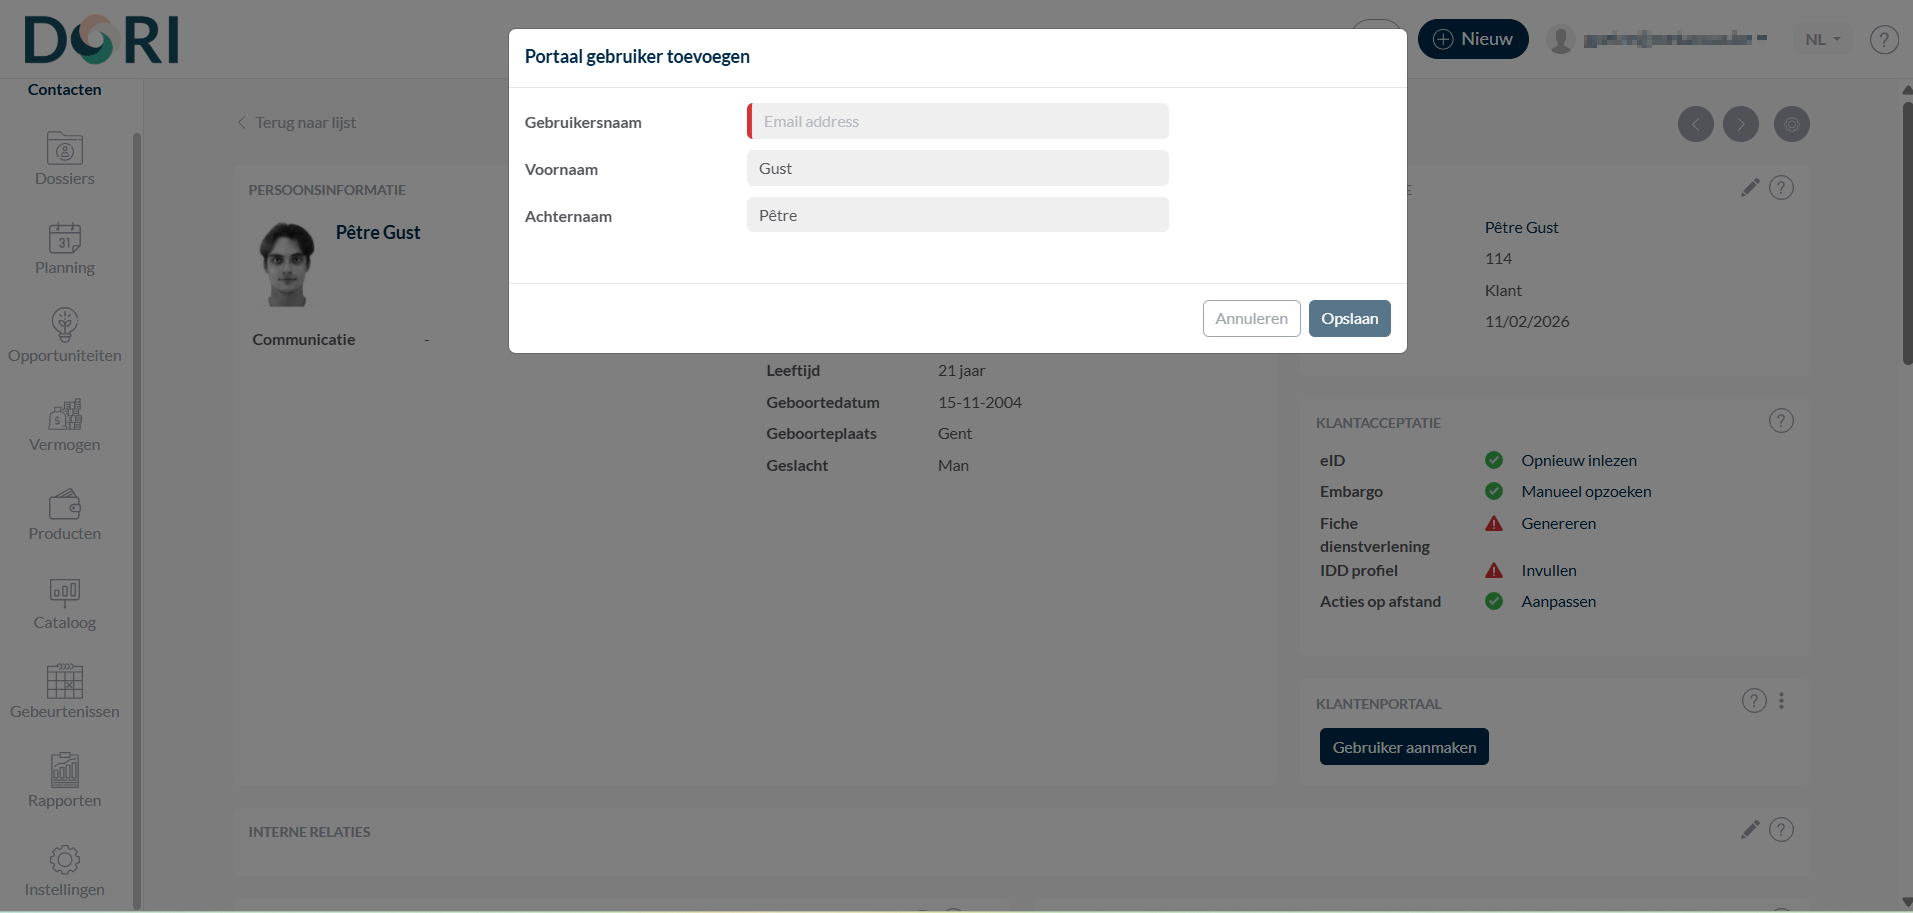Click the Nieuw button in header
This screenshot has height=913, width=1913.
coord(1473,39)
